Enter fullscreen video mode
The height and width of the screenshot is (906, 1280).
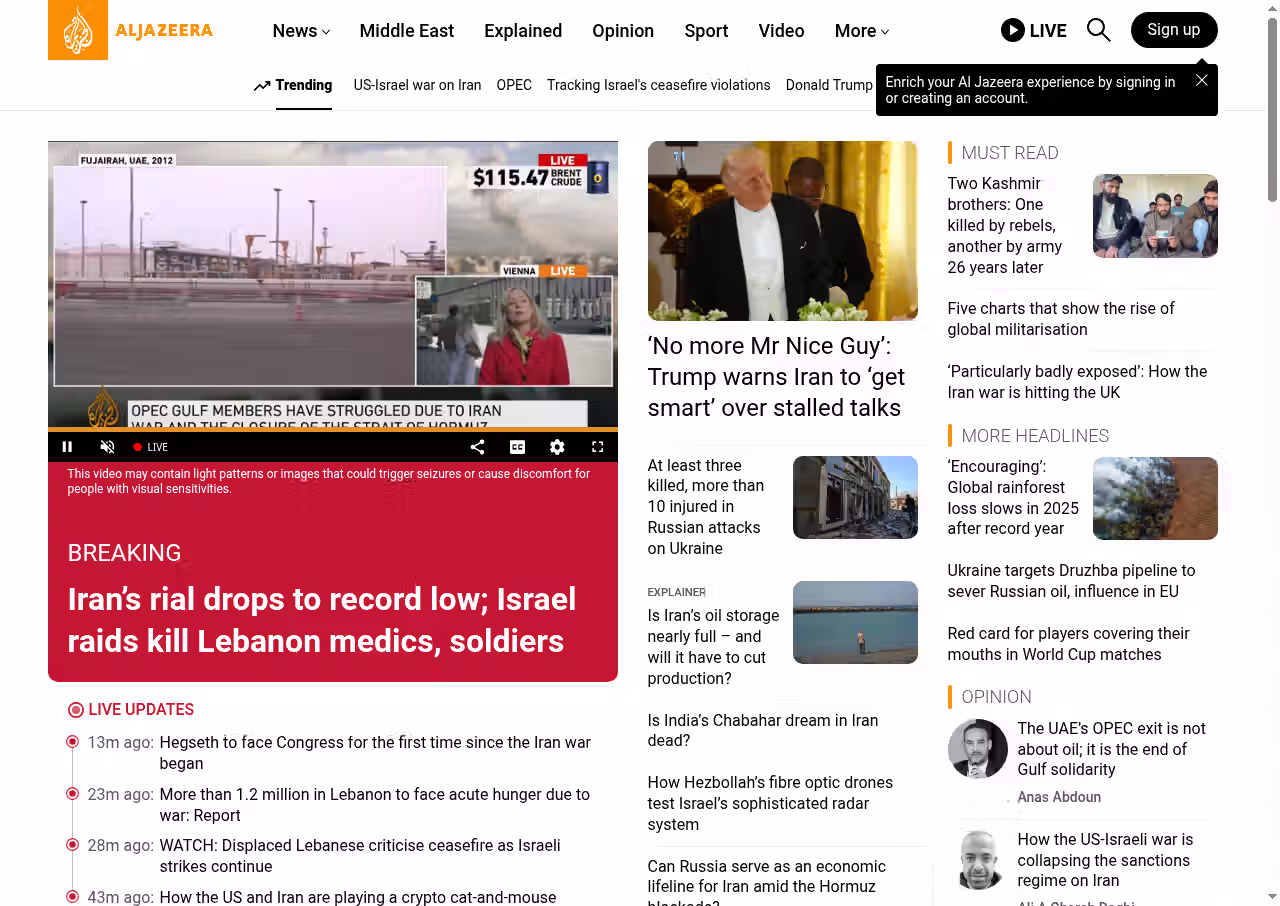[x=597, y=447]
